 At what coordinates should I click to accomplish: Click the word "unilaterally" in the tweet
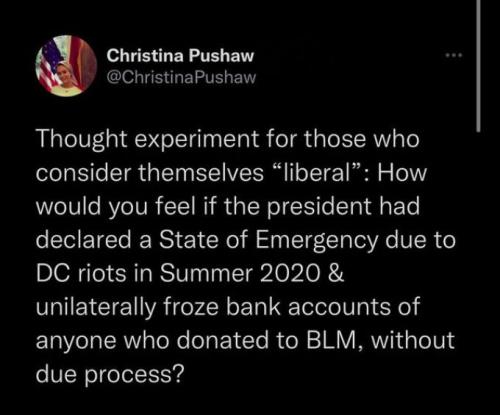click(96, 307)
